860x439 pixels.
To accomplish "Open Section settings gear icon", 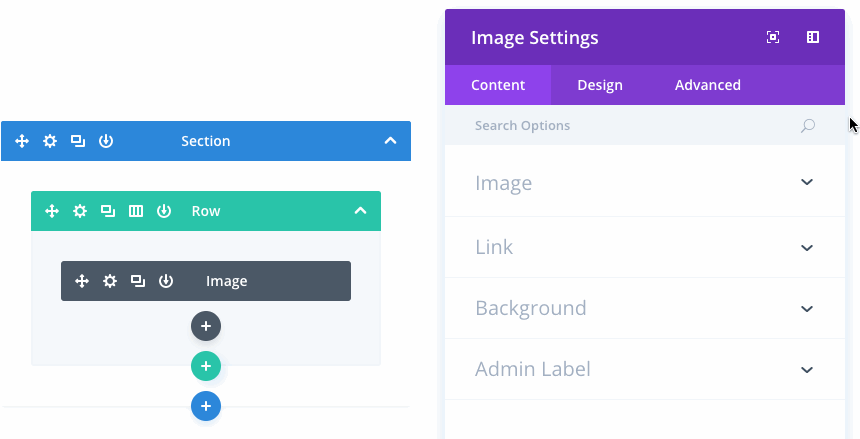I will click(x=50, y=141).
